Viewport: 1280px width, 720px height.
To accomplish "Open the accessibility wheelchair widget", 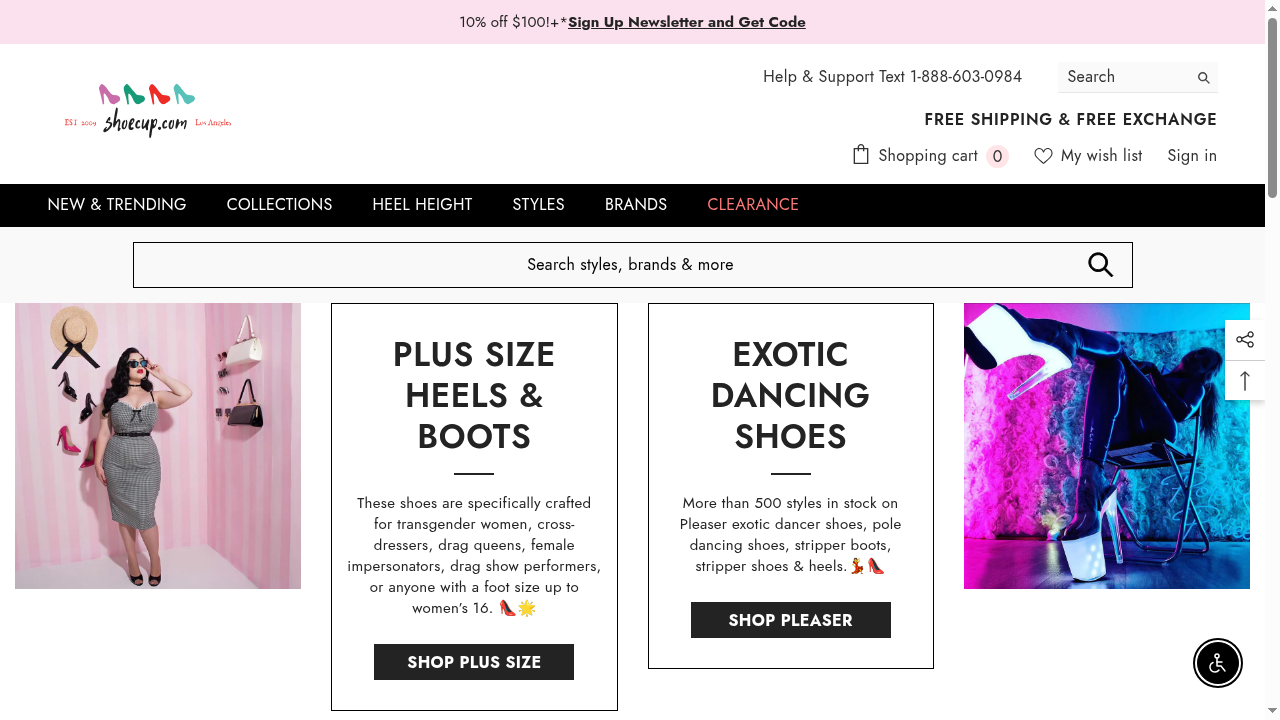I will (1218, 663).
